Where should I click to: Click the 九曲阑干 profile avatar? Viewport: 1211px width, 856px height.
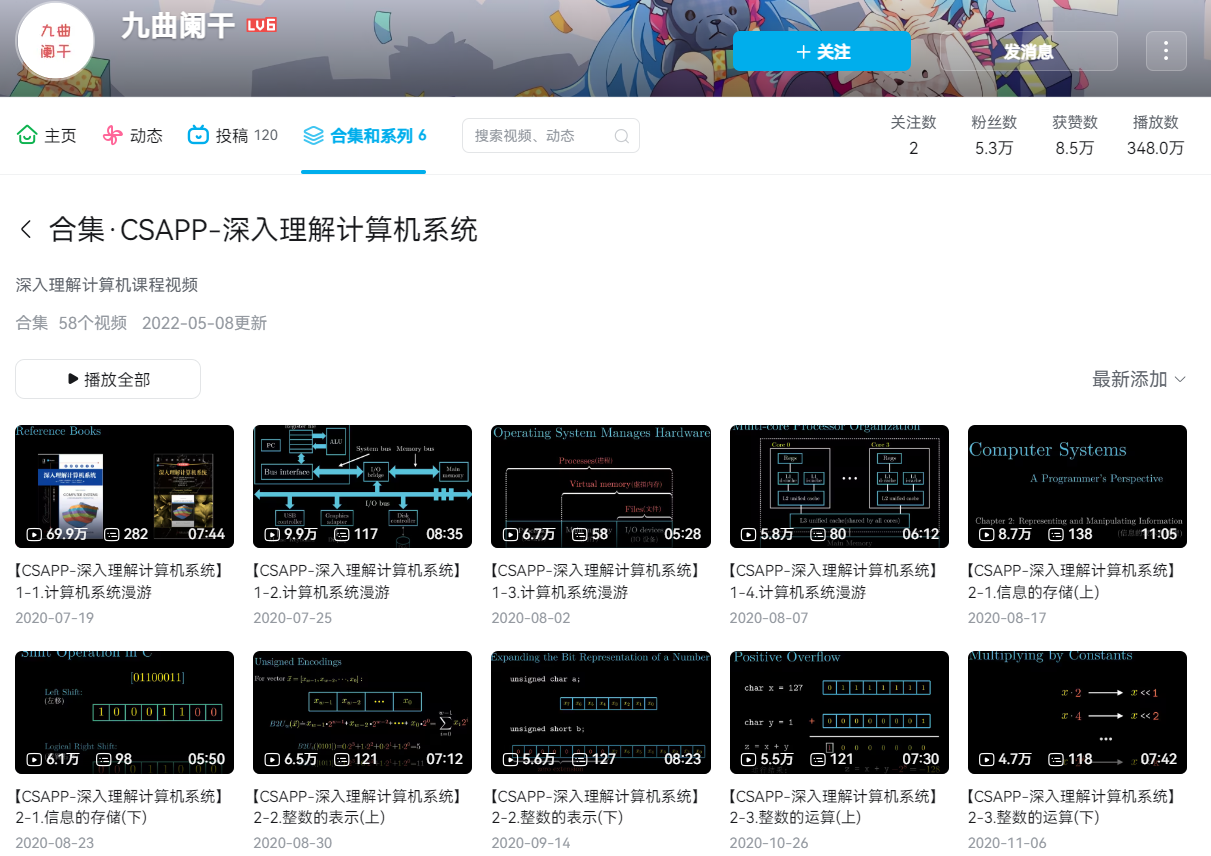(x=55, y=42)
